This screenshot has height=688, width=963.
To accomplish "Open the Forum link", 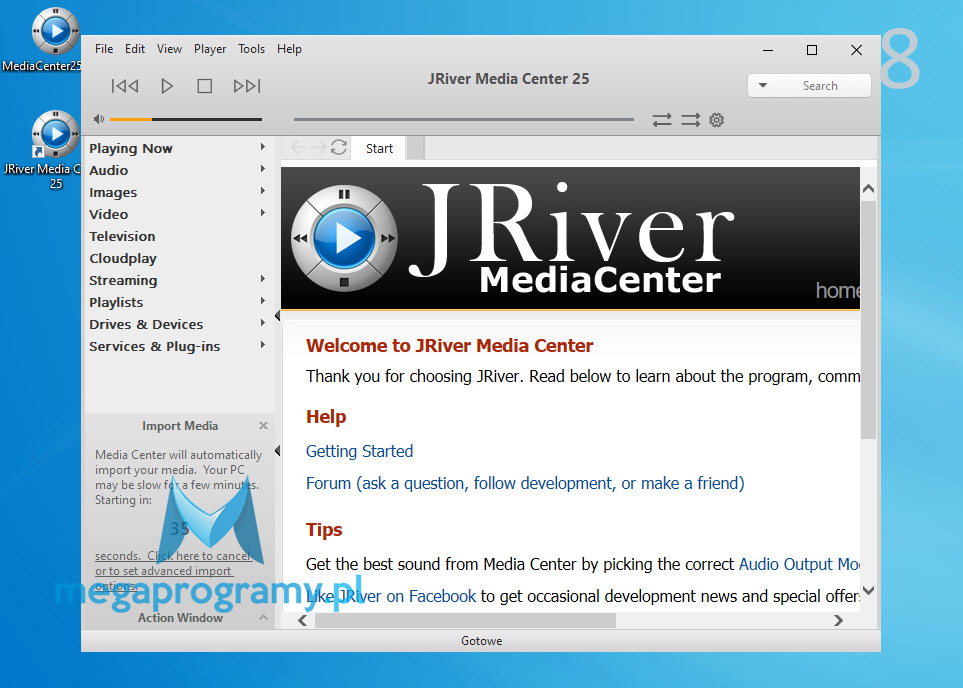I will pyautogui.click(x=525, y=483).
